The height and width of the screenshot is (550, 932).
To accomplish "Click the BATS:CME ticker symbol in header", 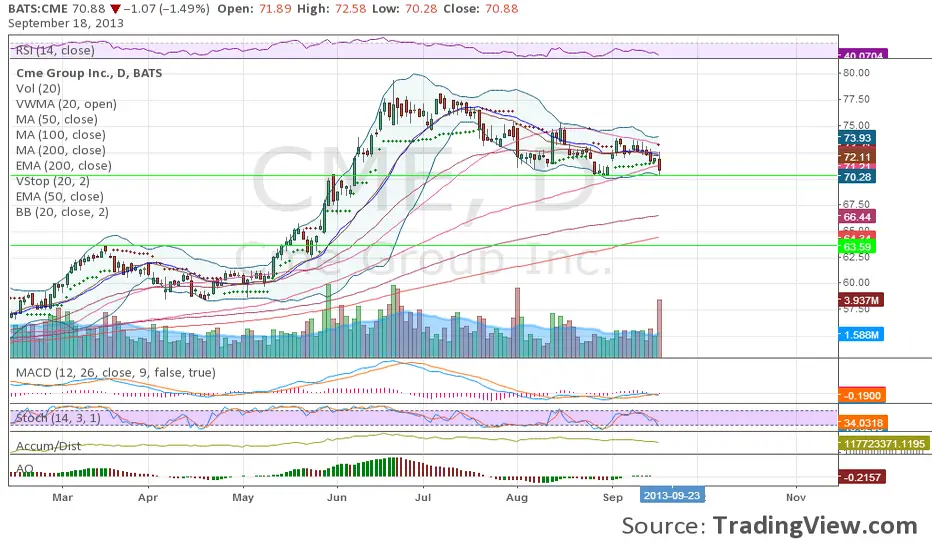I will (x=37, y=9).
